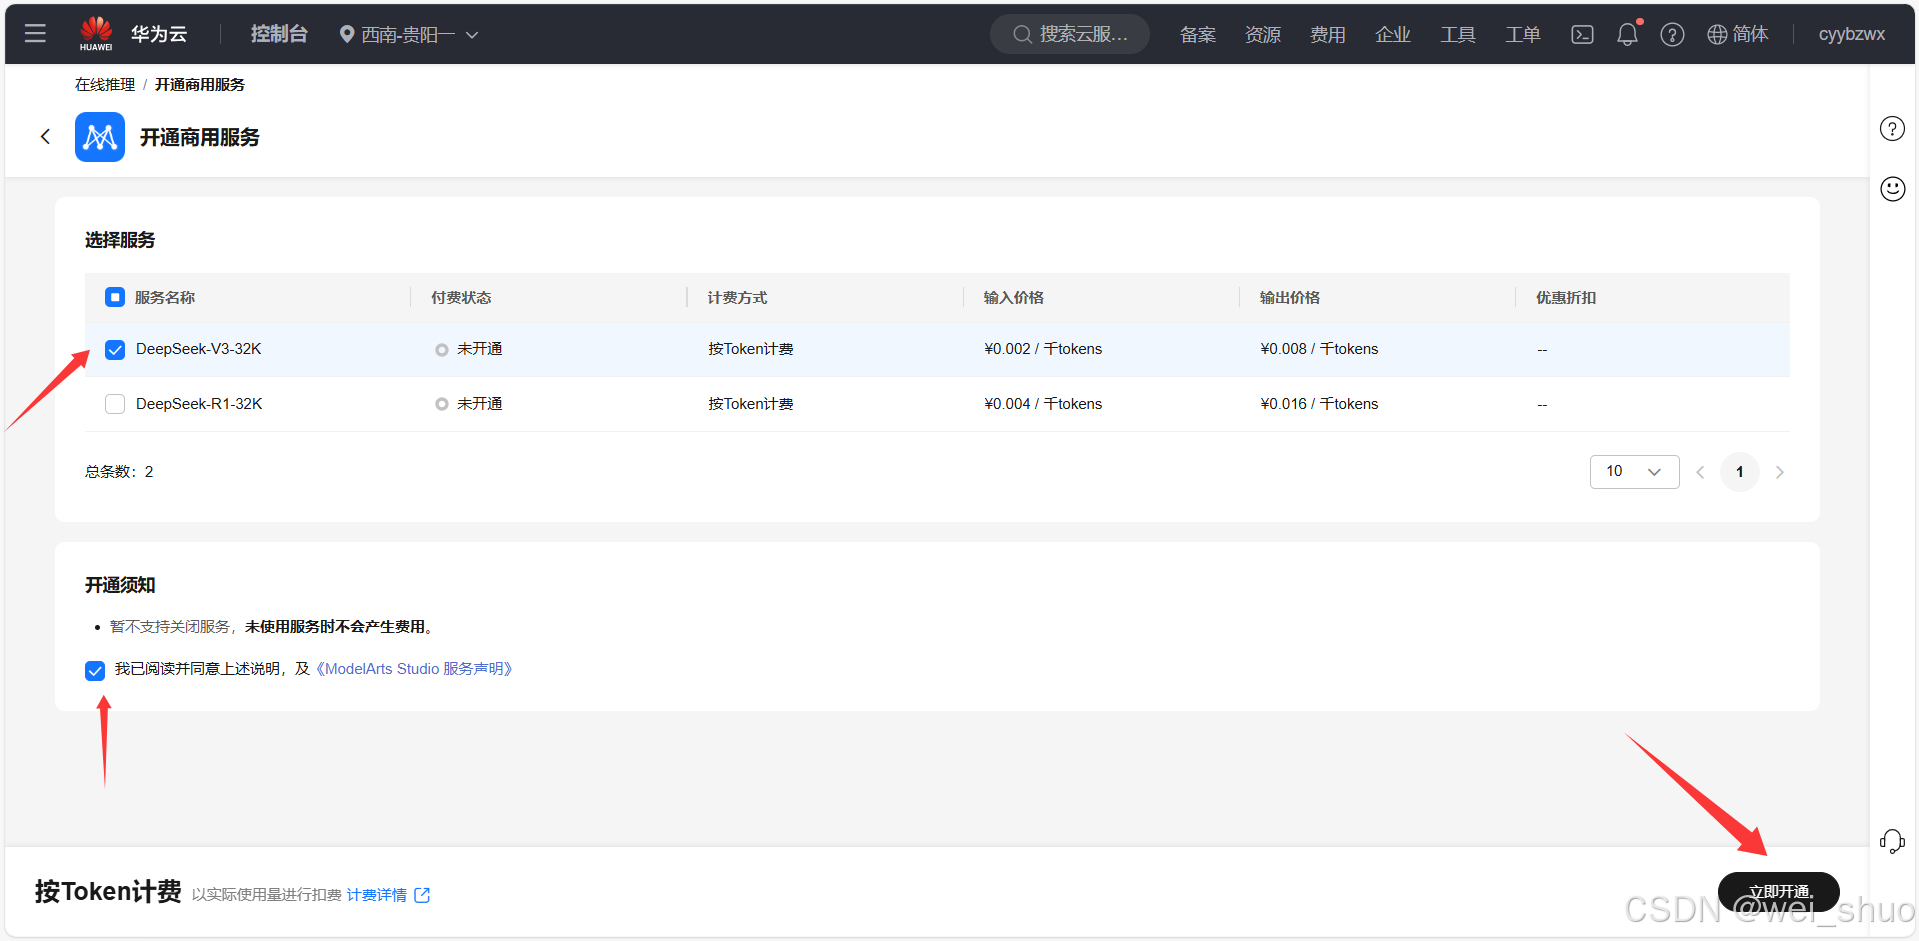Click the ¥0.008 / 千tokens output price
The image size is (1919, 941).
(1319, 349)
